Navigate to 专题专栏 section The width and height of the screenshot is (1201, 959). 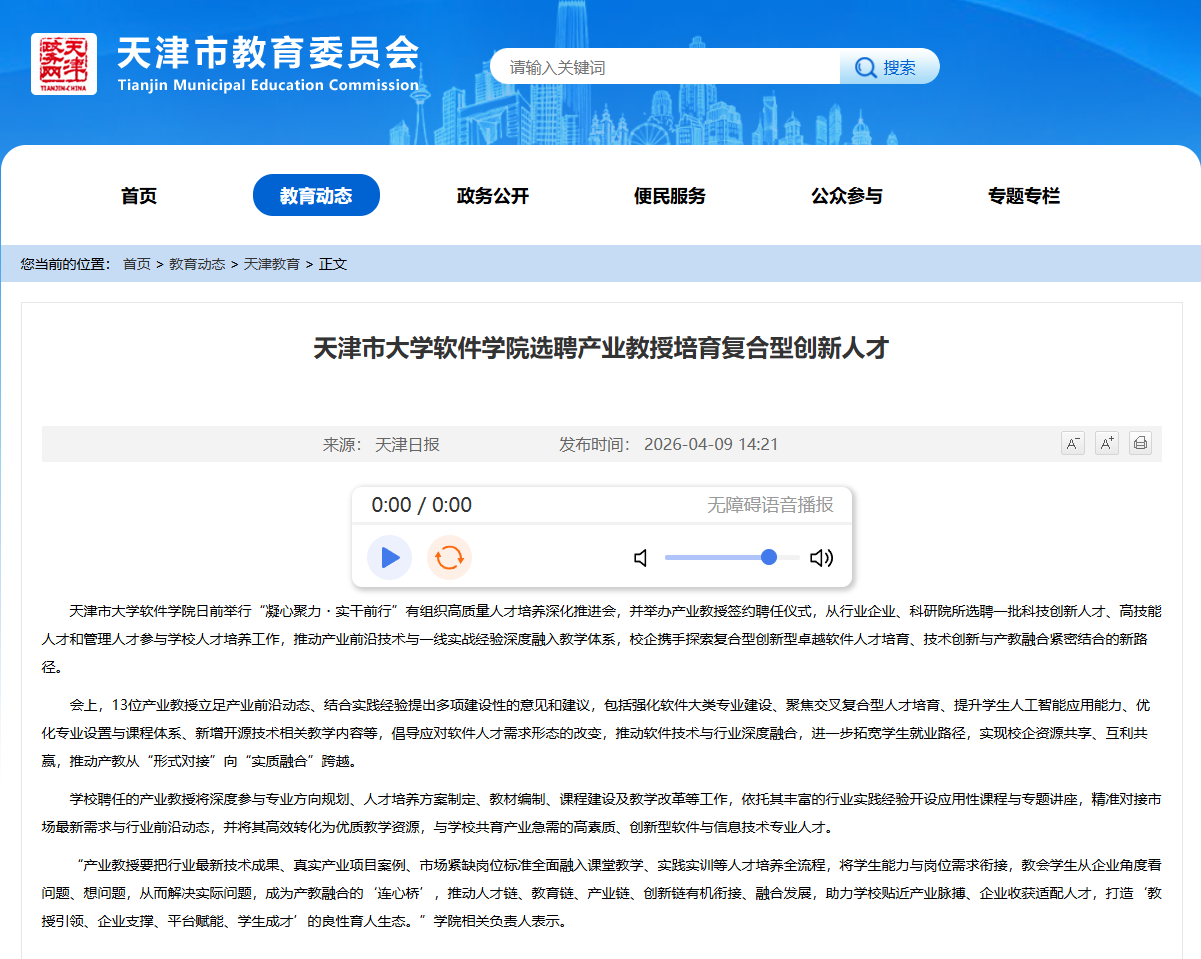[x=1024, y=196]
